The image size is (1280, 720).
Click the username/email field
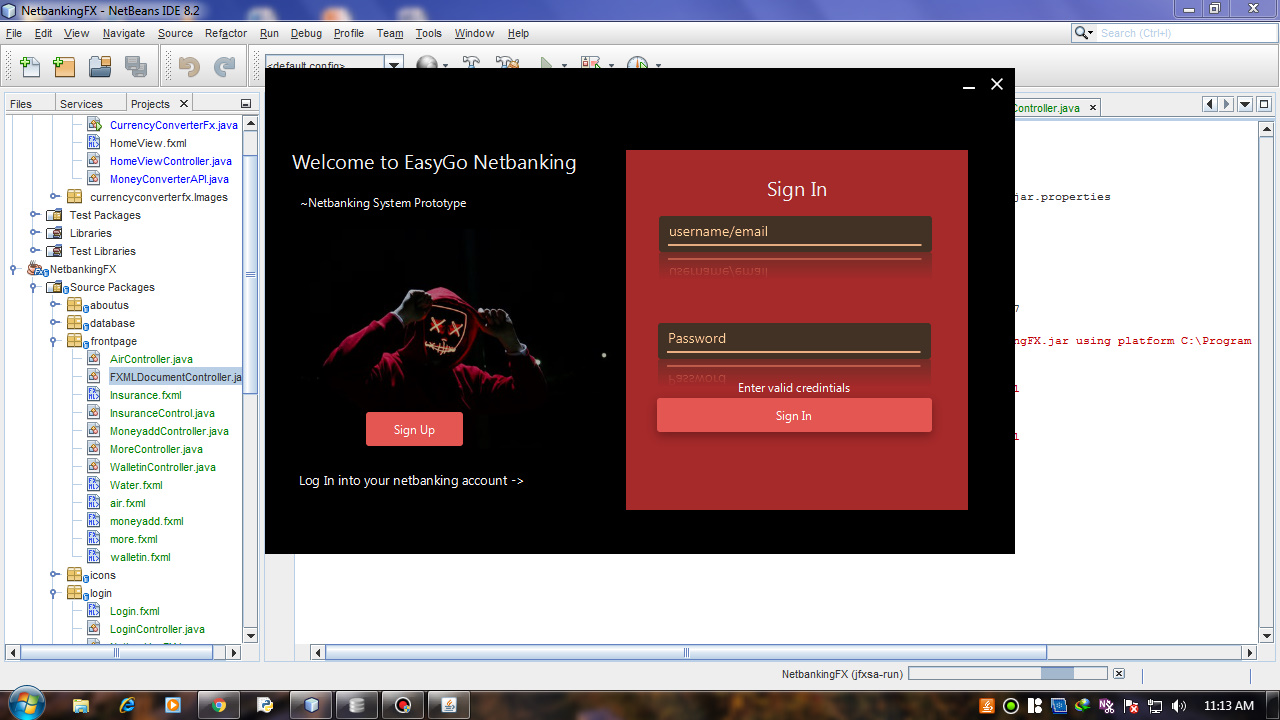[795, 233]
